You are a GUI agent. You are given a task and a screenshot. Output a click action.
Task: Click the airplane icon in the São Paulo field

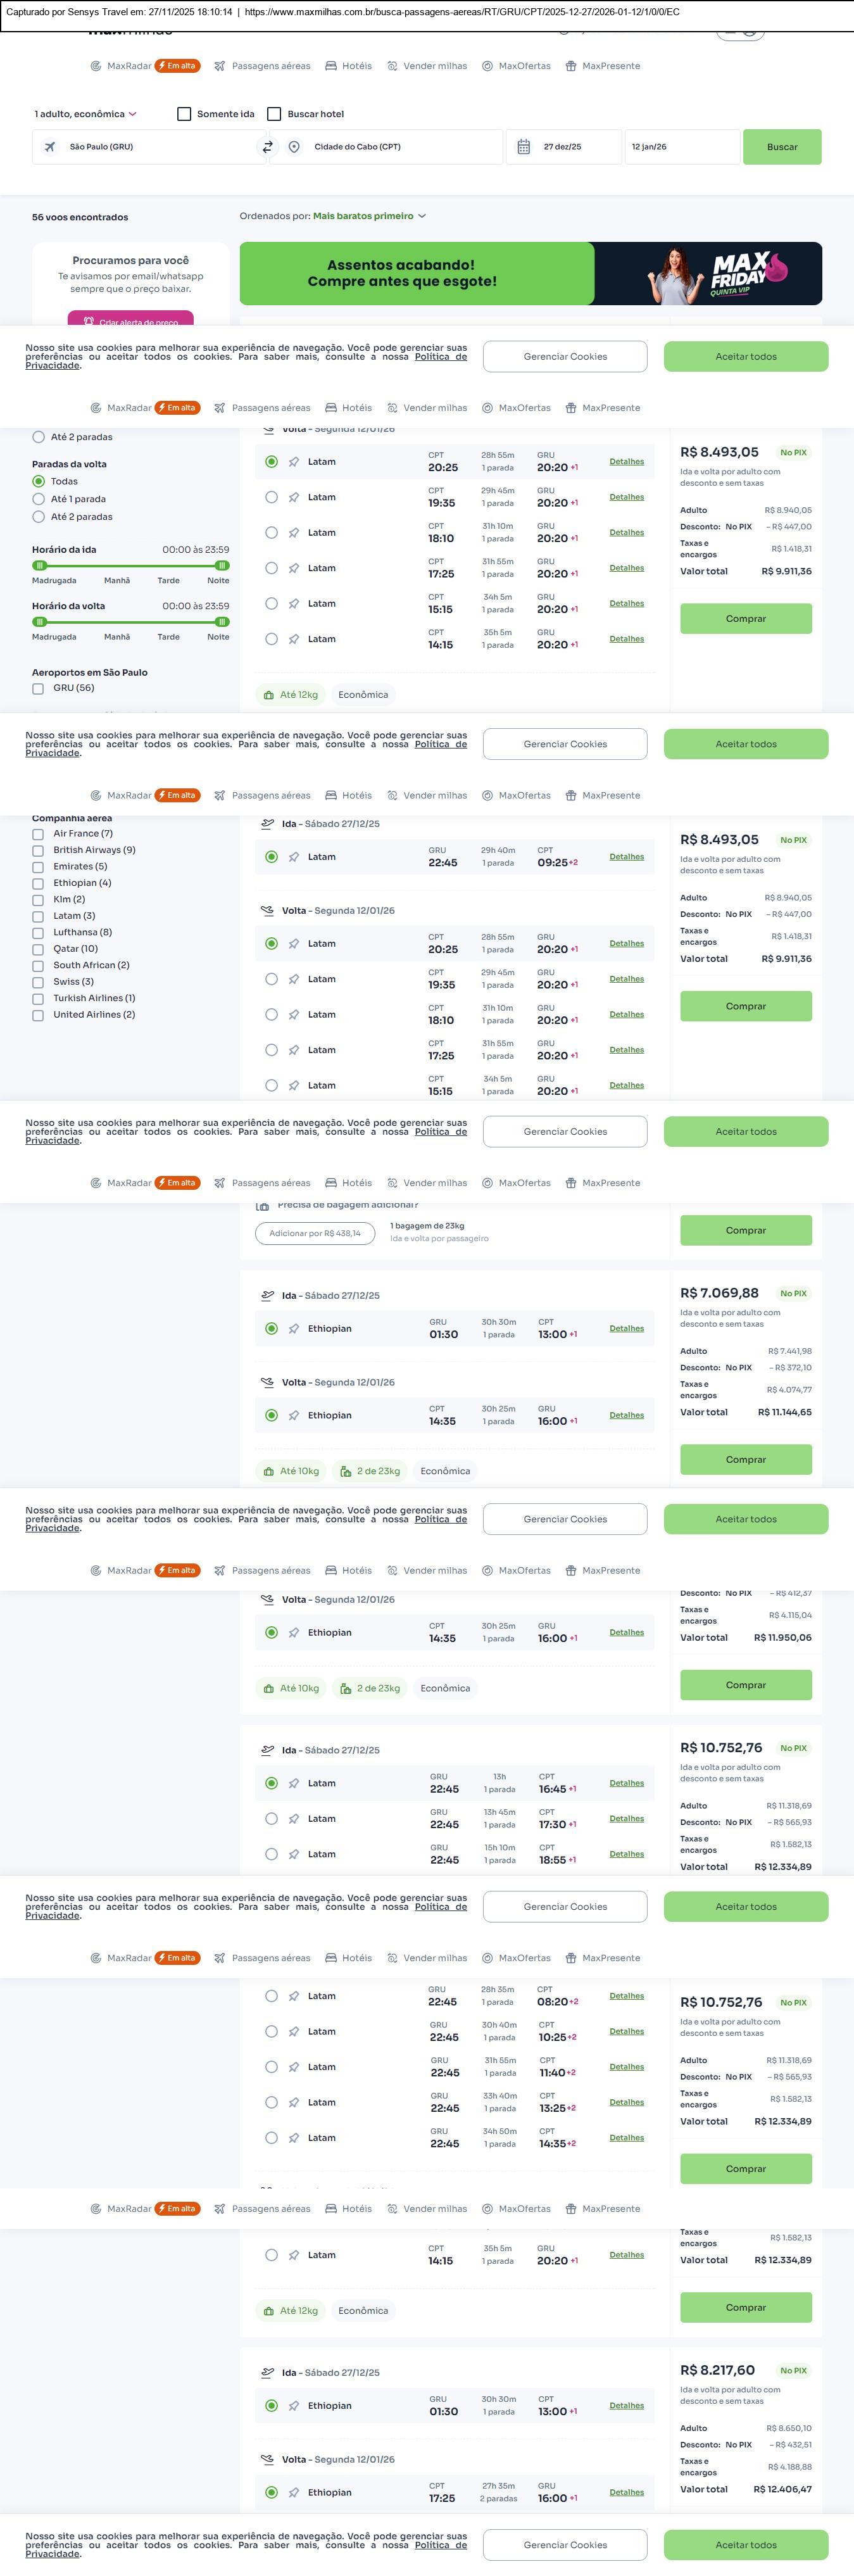[x=50, y=147]
